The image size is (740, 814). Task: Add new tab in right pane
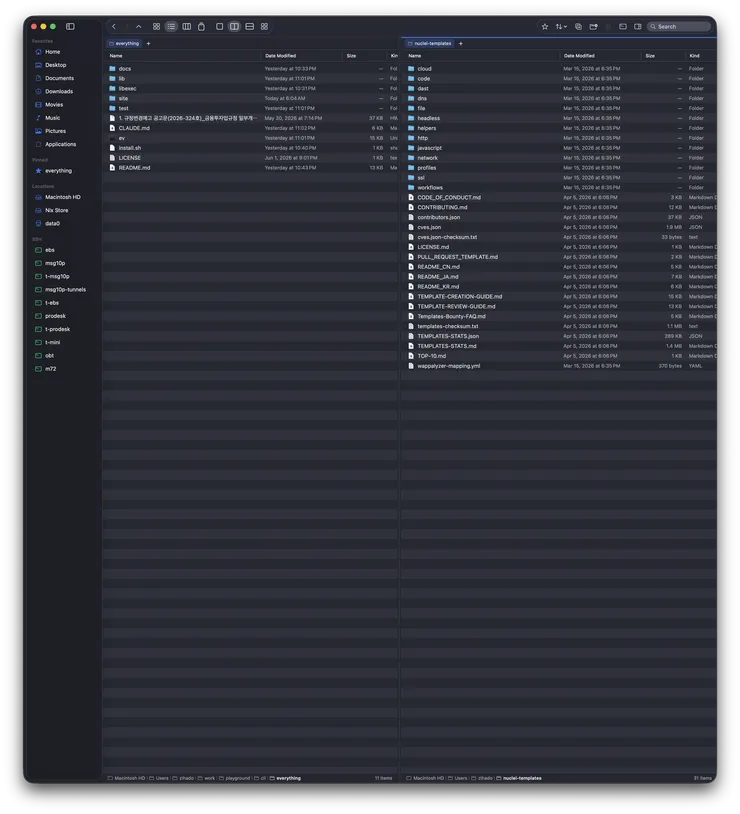(461, 44)
